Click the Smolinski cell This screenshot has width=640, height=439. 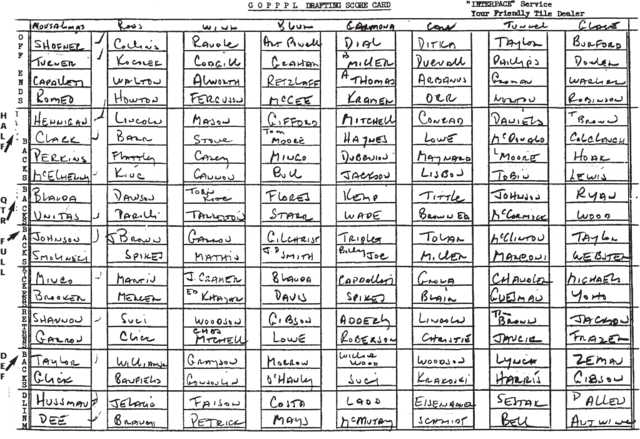coord(61,254)
